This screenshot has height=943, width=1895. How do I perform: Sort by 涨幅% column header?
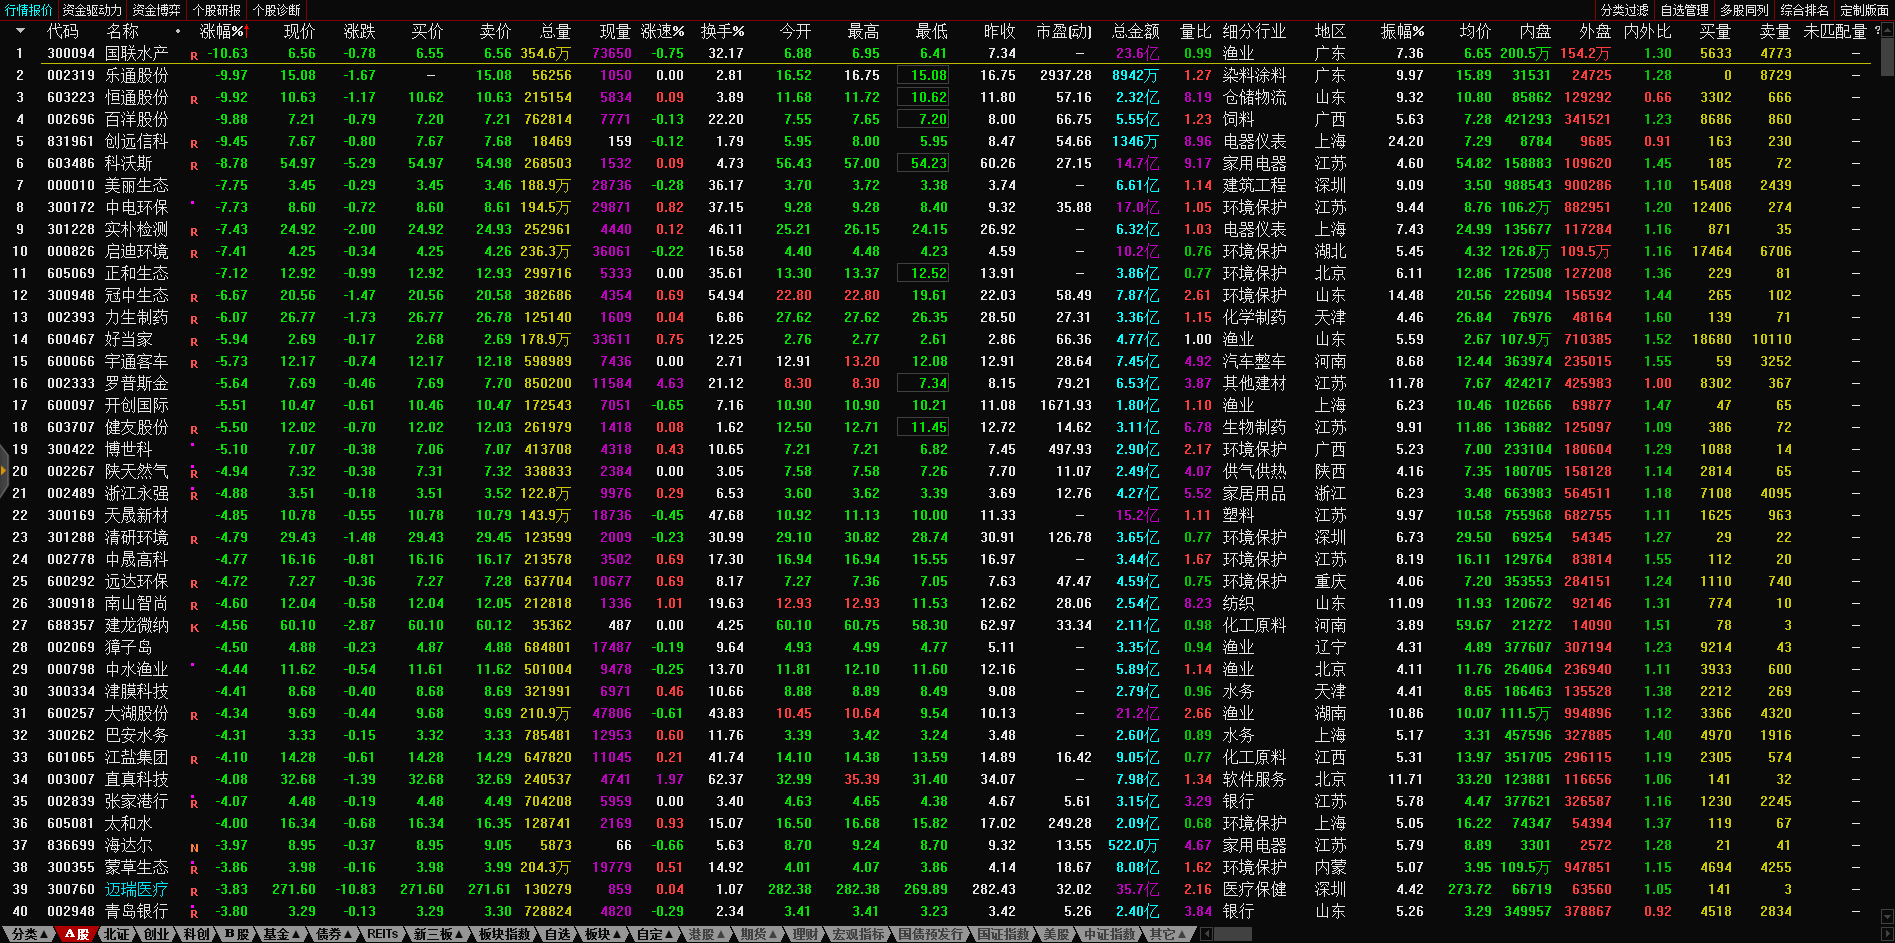pos(222,31)
